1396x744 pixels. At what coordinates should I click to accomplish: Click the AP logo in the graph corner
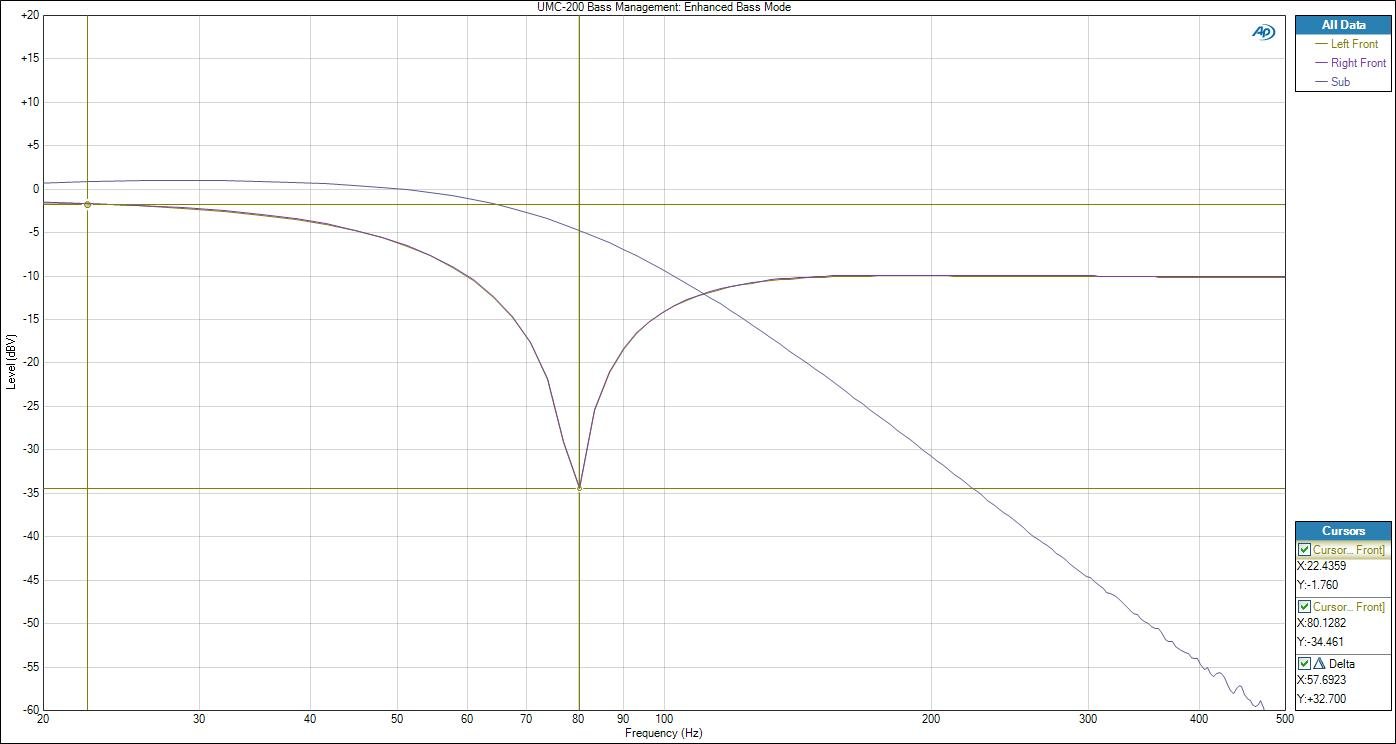[x=1263, y=32]
